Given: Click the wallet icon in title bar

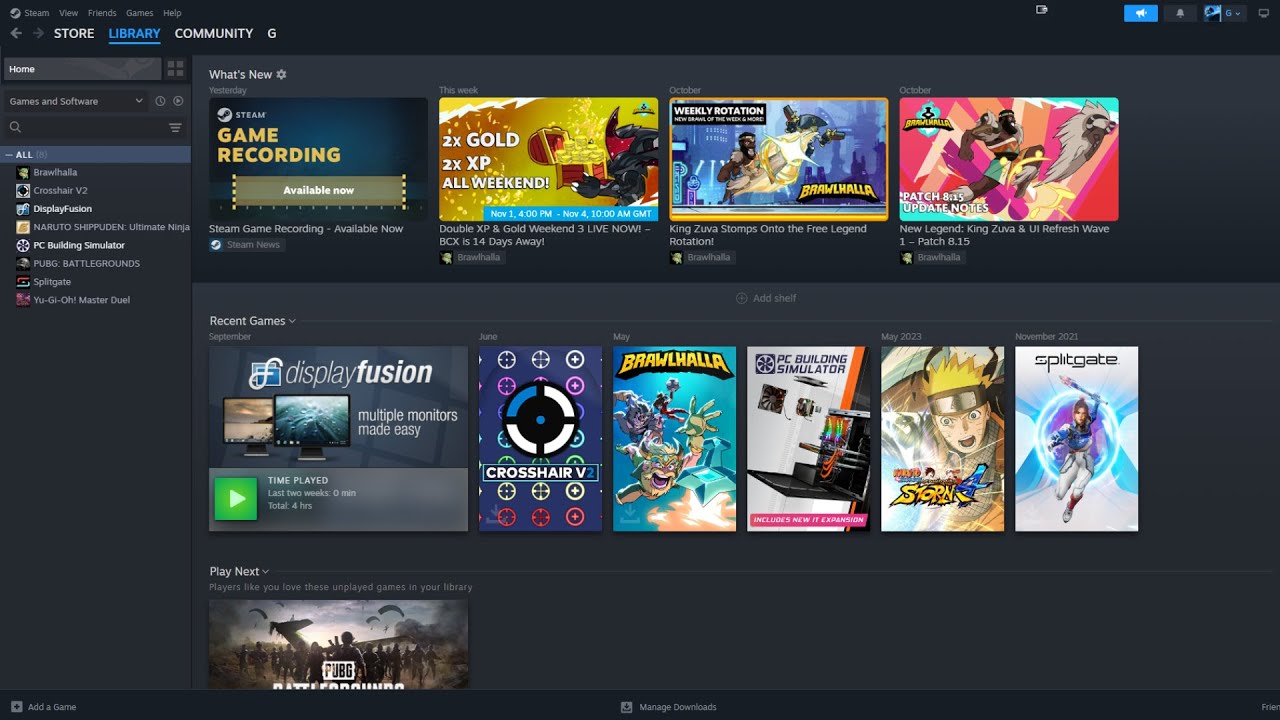Looking at the screenshot, I should click(x=1042, y=9).
